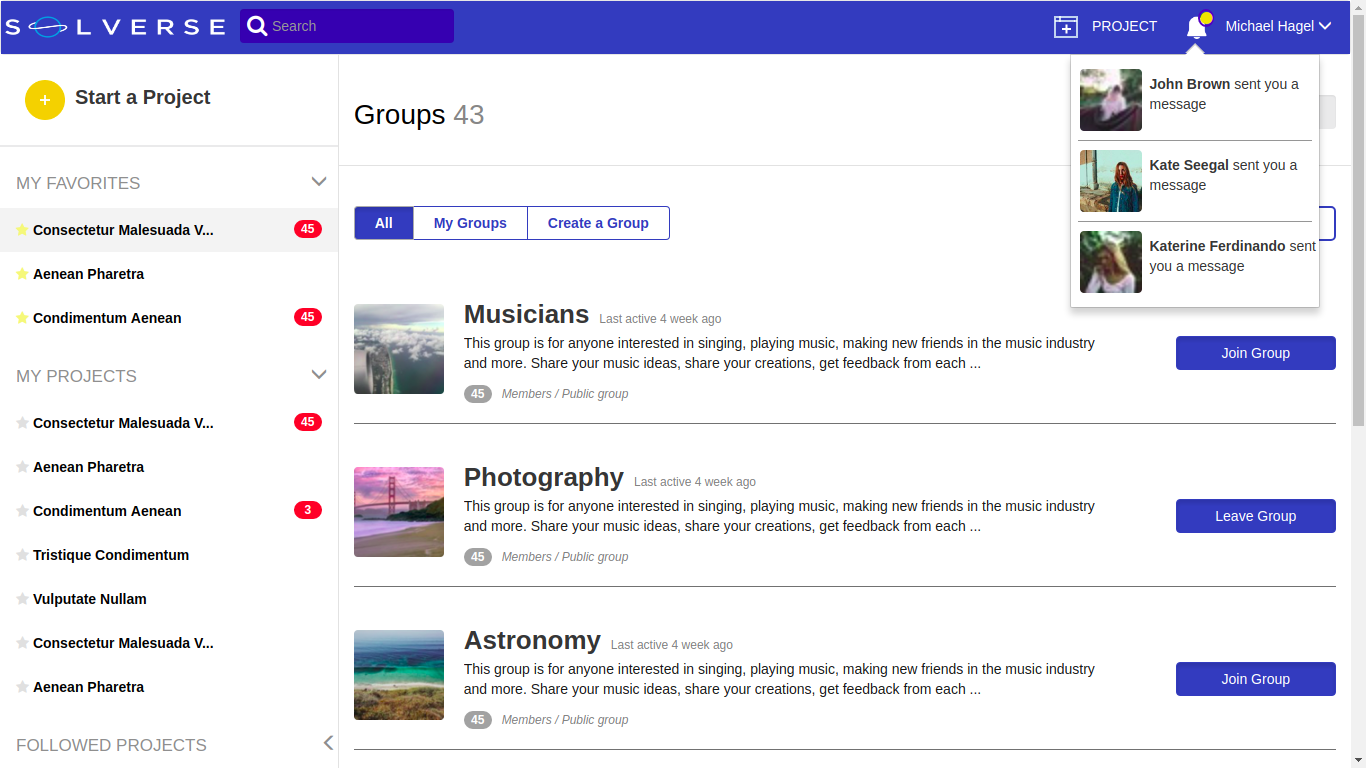Click the Solverse logo
This screenshot has height=768, width=1366.
[115, 27]
